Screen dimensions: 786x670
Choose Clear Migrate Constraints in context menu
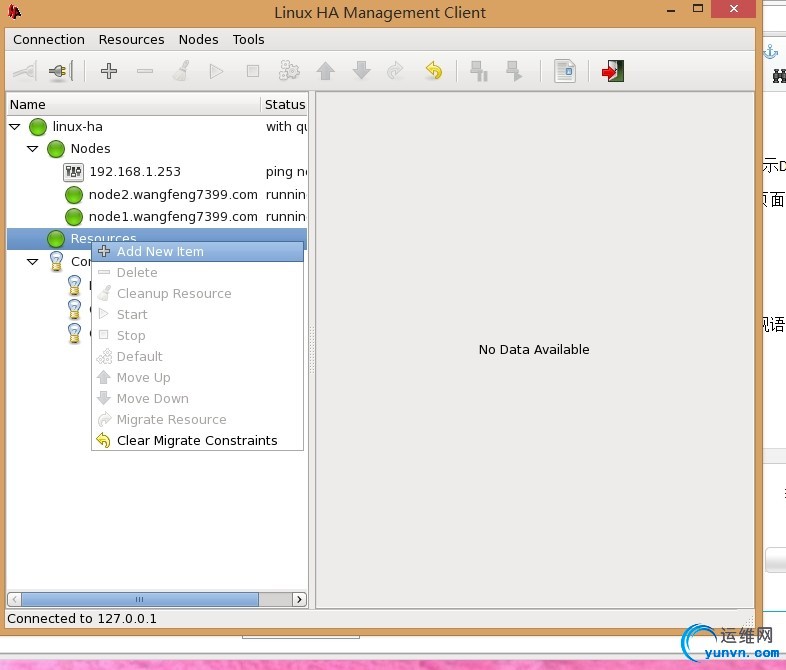tap(198, 440)
